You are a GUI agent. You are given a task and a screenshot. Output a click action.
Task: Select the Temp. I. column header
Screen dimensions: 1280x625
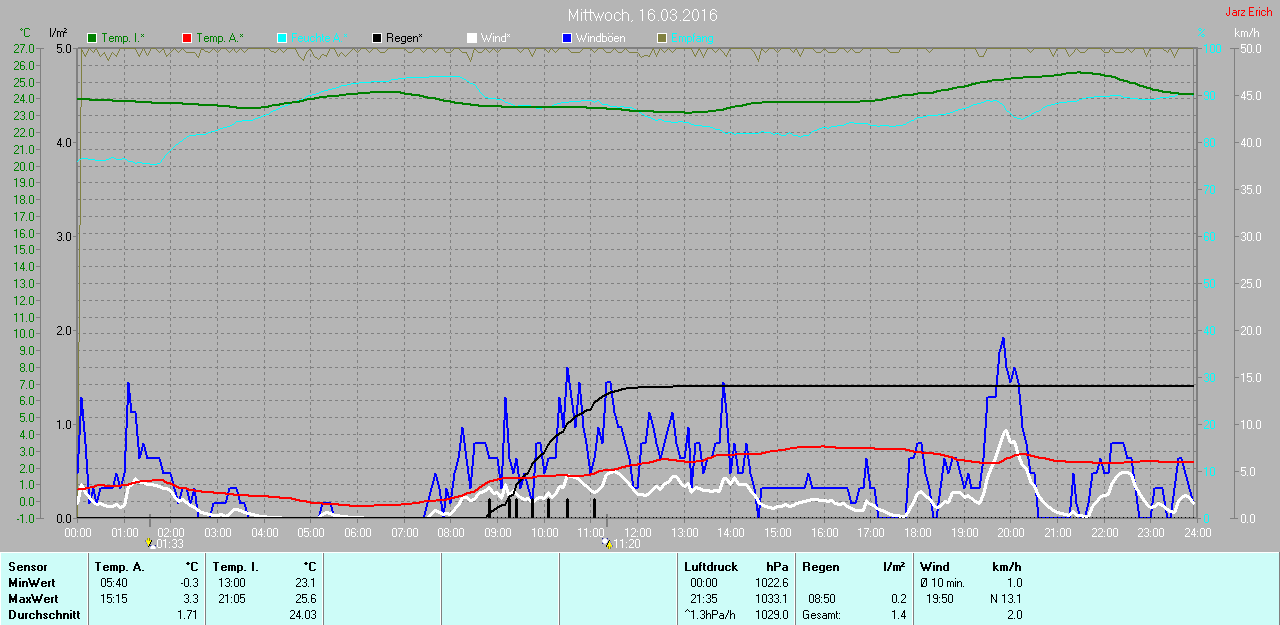[235, 567]
